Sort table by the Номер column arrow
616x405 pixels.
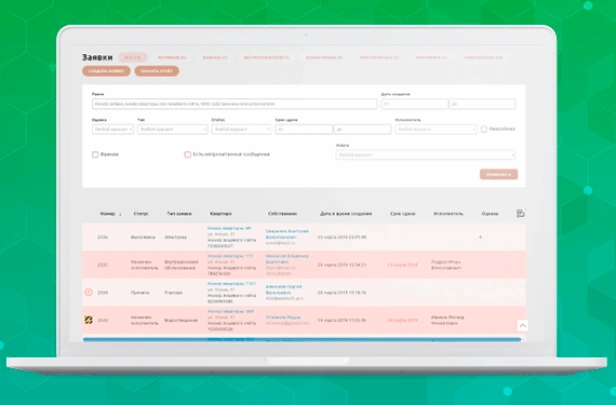121,214
